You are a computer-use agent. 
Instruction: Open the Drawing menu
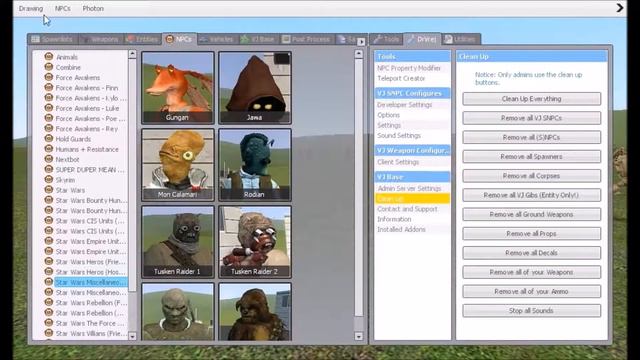point(31,9)
